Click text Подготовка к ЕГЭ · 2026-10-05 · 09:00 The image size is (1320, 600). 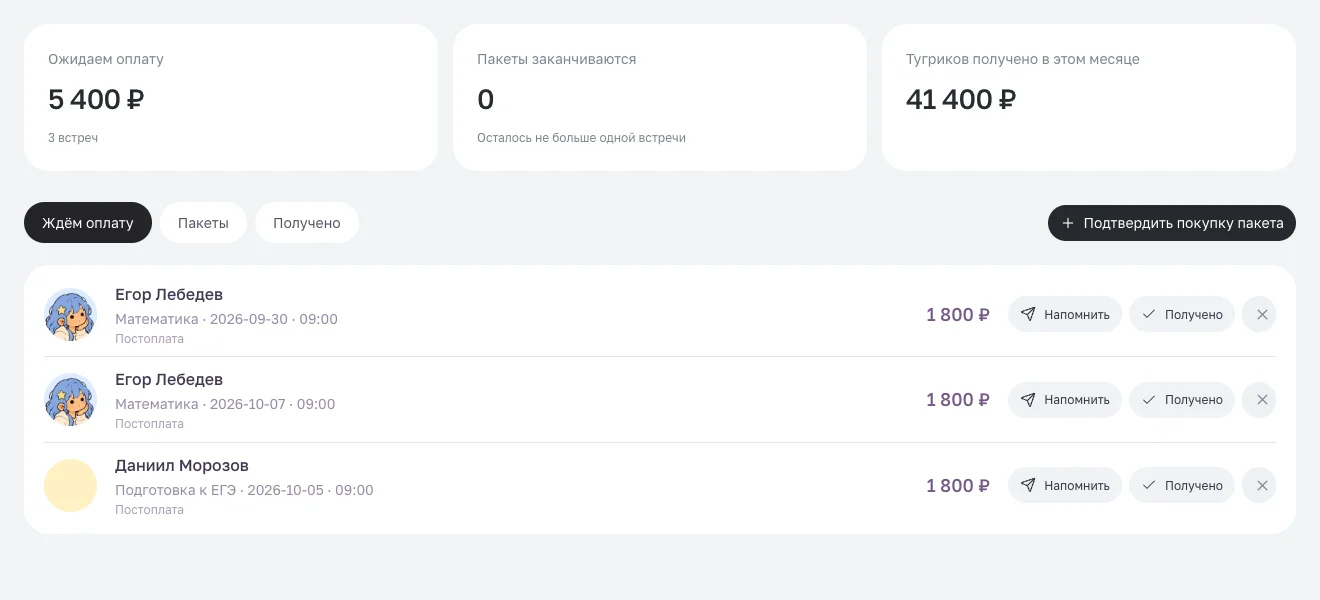pyautogui.click(x=244, y=490)
